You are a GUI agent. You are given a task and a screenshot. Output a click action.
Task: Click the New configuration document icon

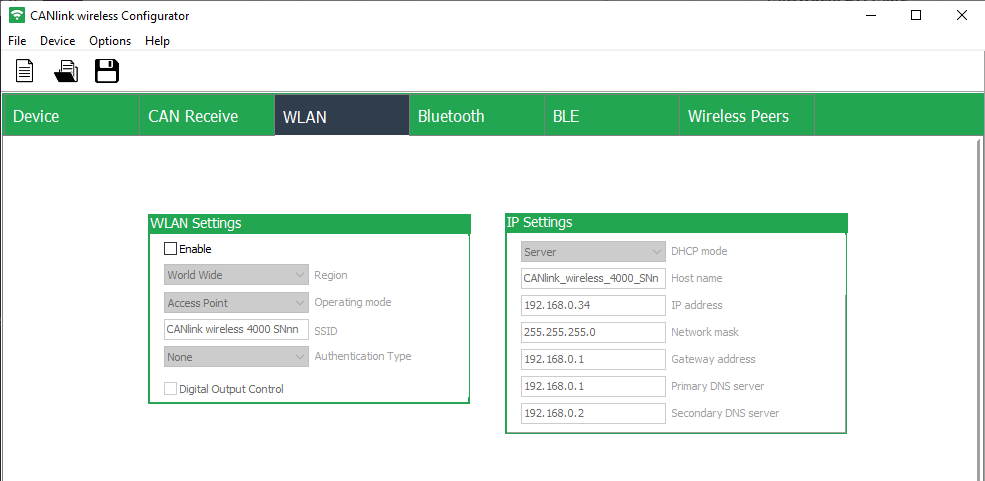tap(24, 70)
